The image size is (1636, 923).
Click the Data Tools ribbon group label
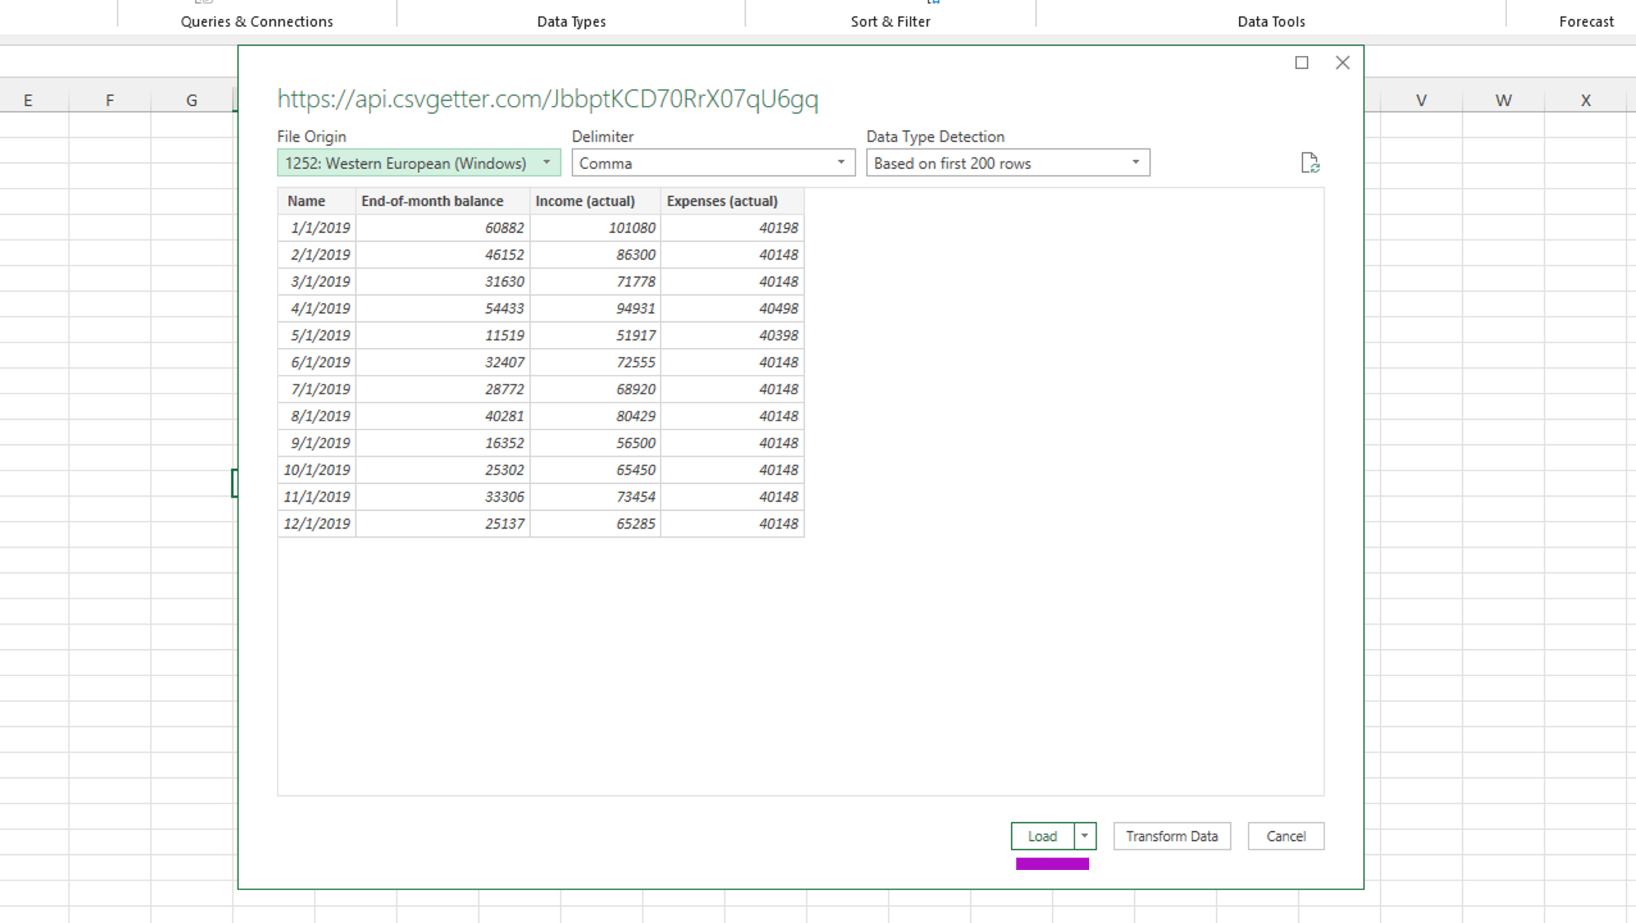1270,21
